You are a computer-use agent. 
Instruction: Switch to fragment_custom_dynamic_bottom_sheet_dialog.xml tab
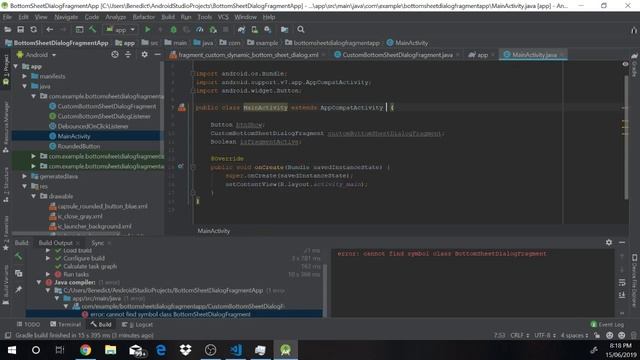click(x=247, y=55)
